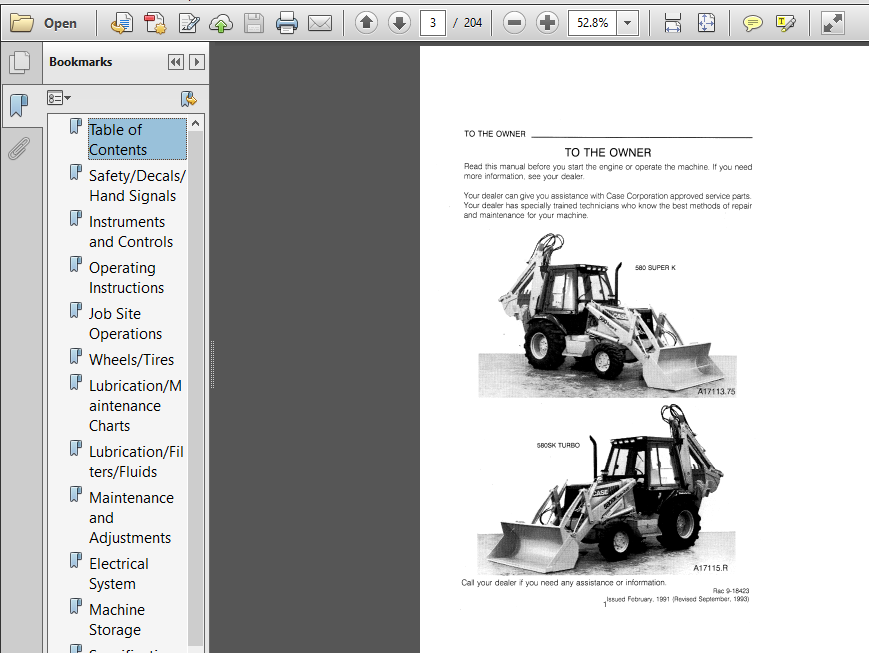Click the create PDF from file icon
The width and height of the screenshot is (869, 653).
(122, 23)
